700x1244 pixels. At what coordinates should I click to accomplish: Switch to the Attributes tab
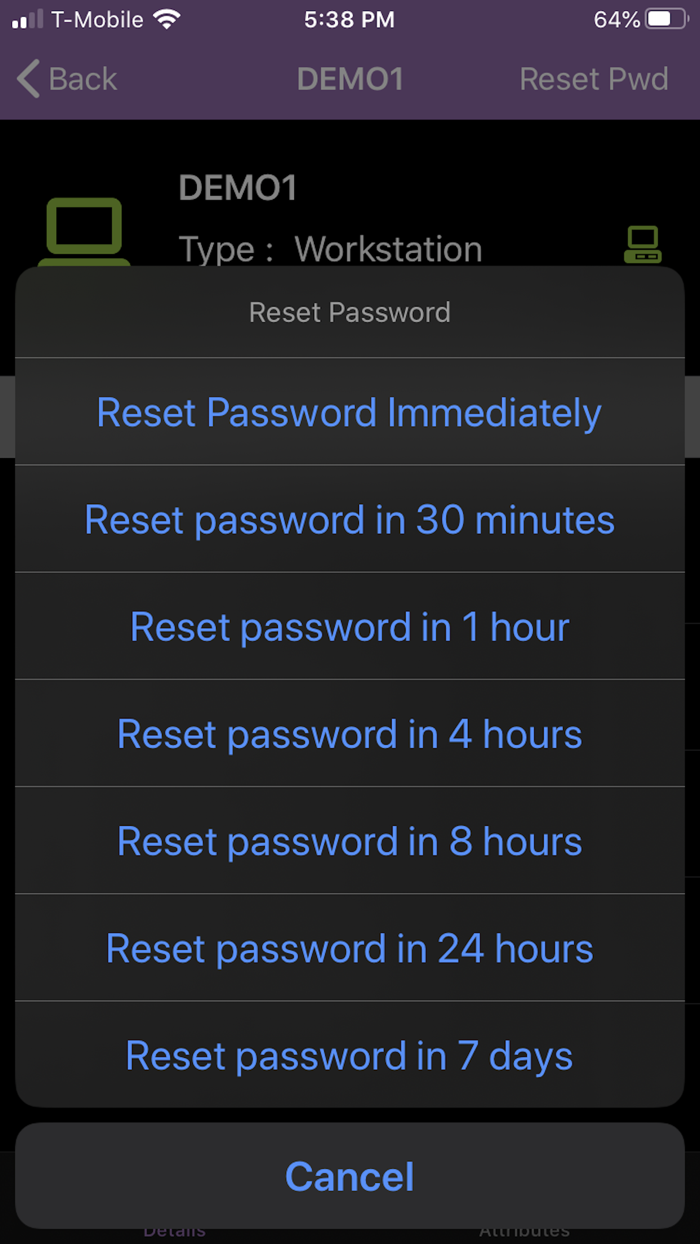[523, 1232]
